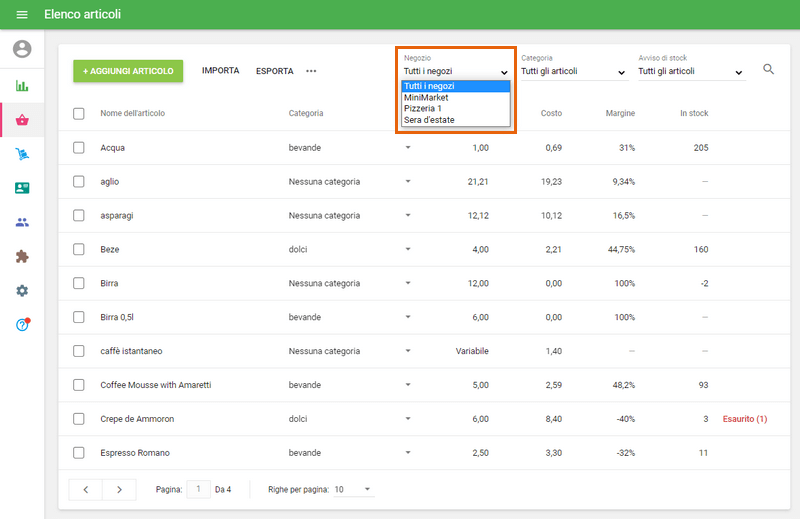Open the employees ID card icon

[x=22, y=188]
